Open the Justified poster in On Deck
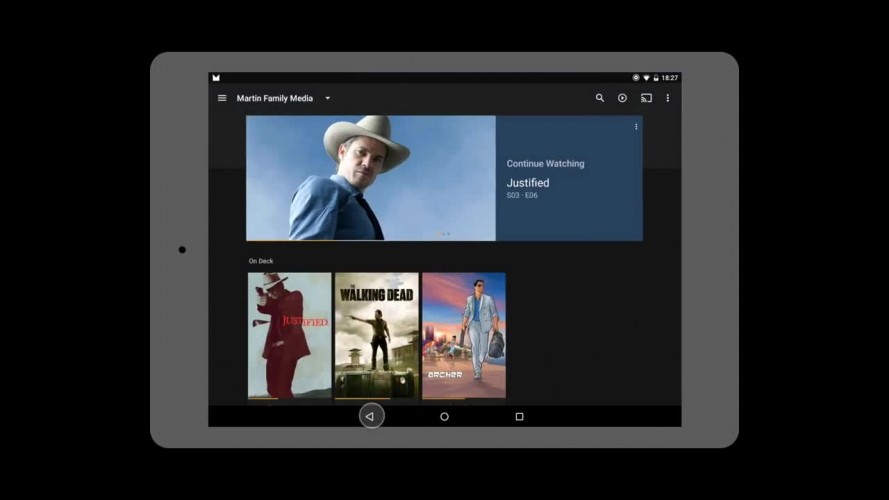 point(289,336)
